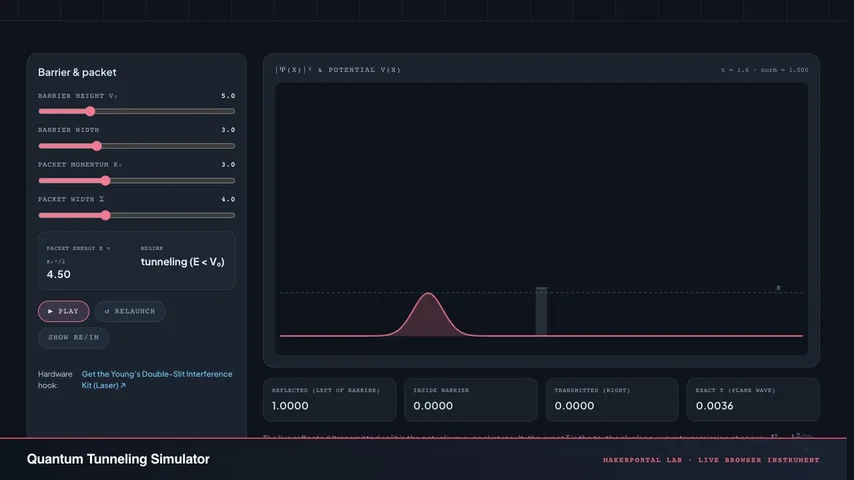Click the packet energy value 4.50

(58, 274)
